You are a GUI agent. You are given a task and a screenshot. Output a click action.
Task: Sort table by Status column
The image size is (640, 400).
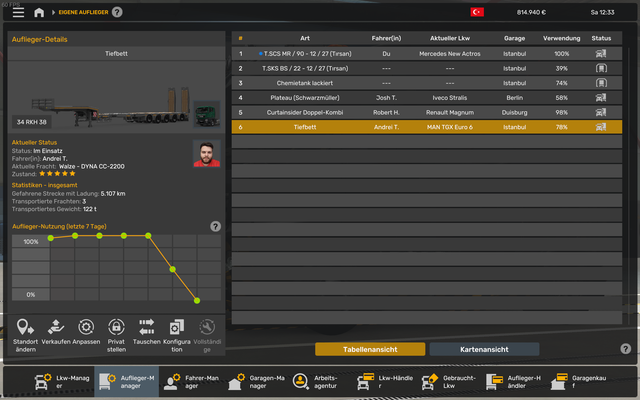coord(601,38)
